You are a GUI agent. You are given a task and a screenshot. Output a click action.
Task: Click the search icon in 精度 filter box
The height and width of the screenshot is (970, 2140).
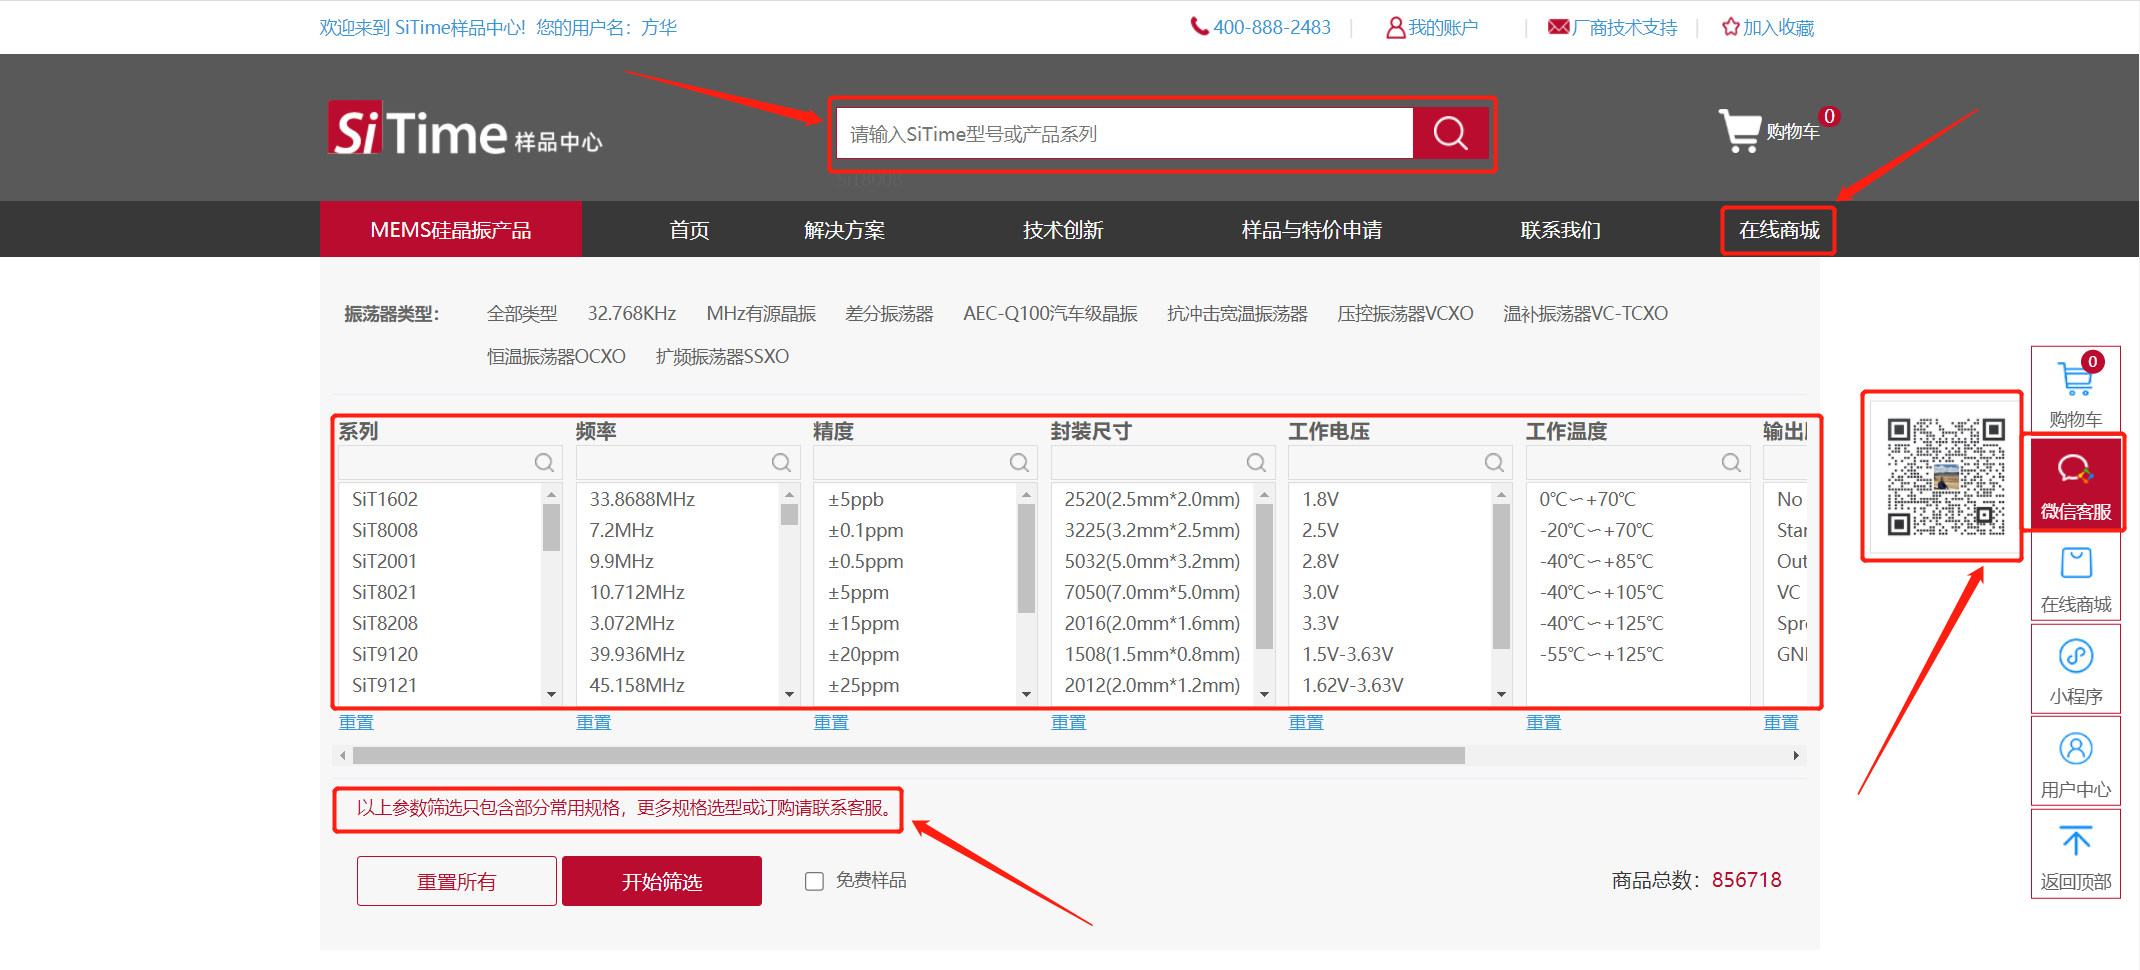click(1019, 462)
